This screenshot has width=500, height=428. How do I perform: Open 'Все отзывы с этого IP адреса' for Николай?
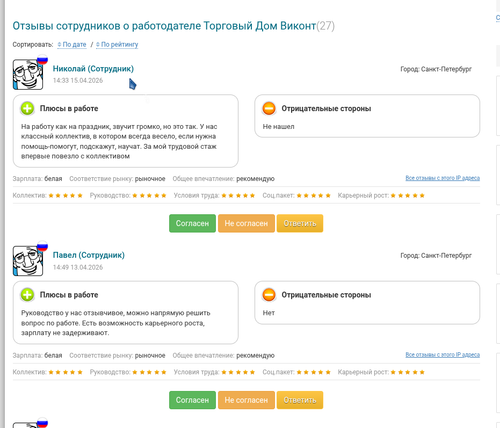(443, 178)
